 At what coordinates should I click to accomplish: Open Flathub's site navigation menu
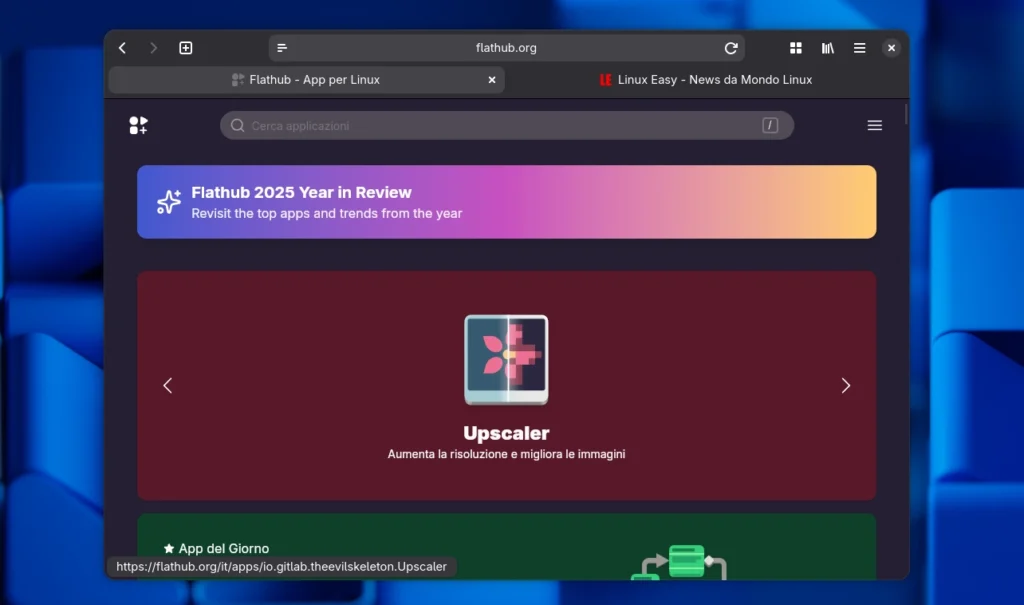874,125
